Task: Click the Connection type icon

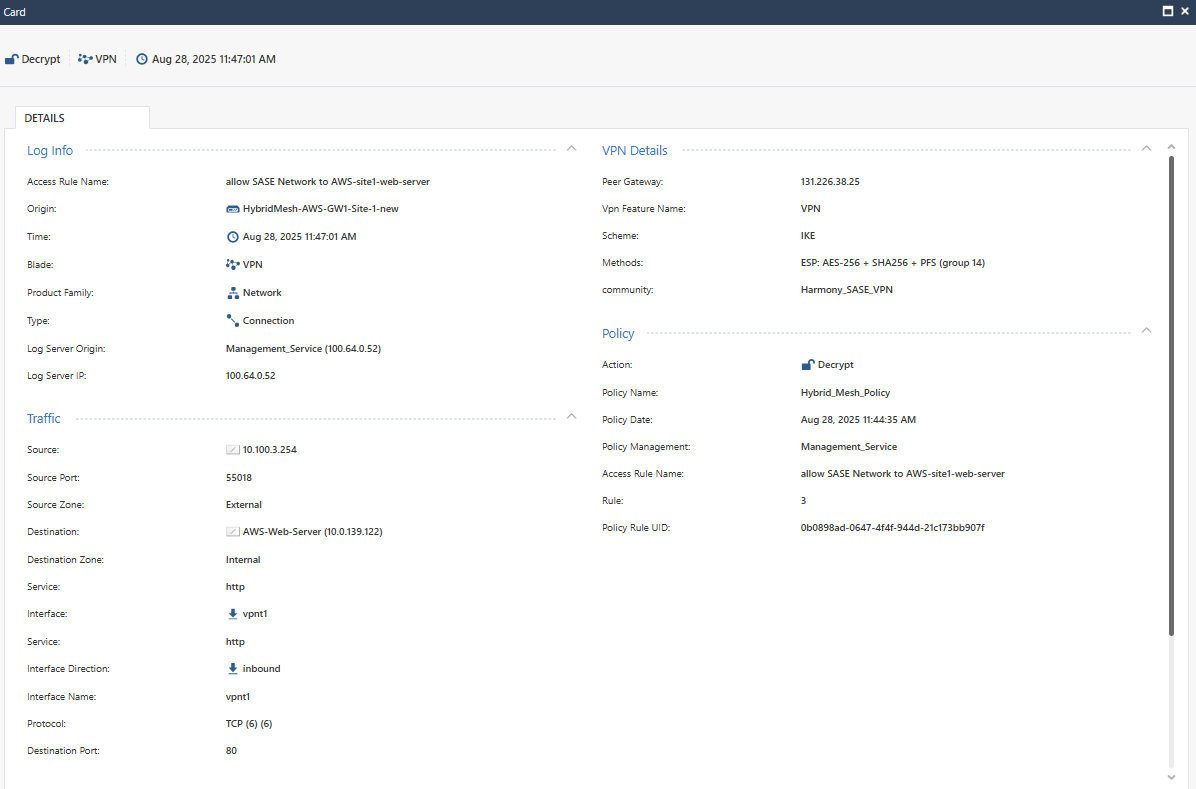Action: point(233,321)
